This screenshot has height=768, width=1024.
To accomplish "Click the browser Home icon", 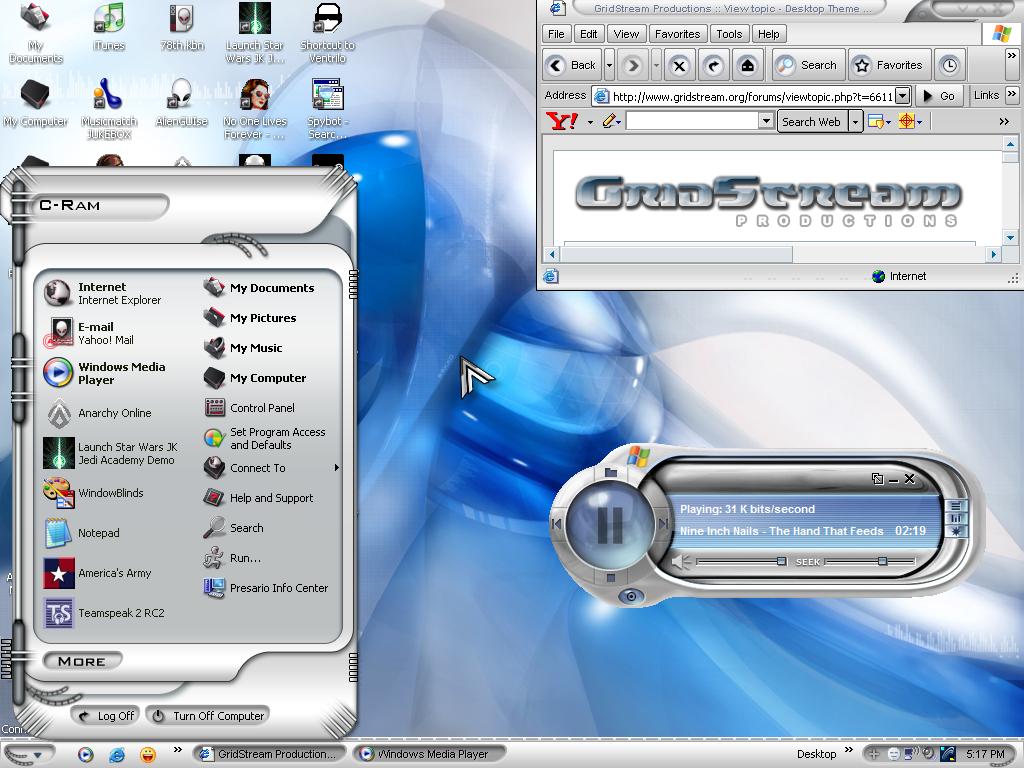I will (747, 66).
